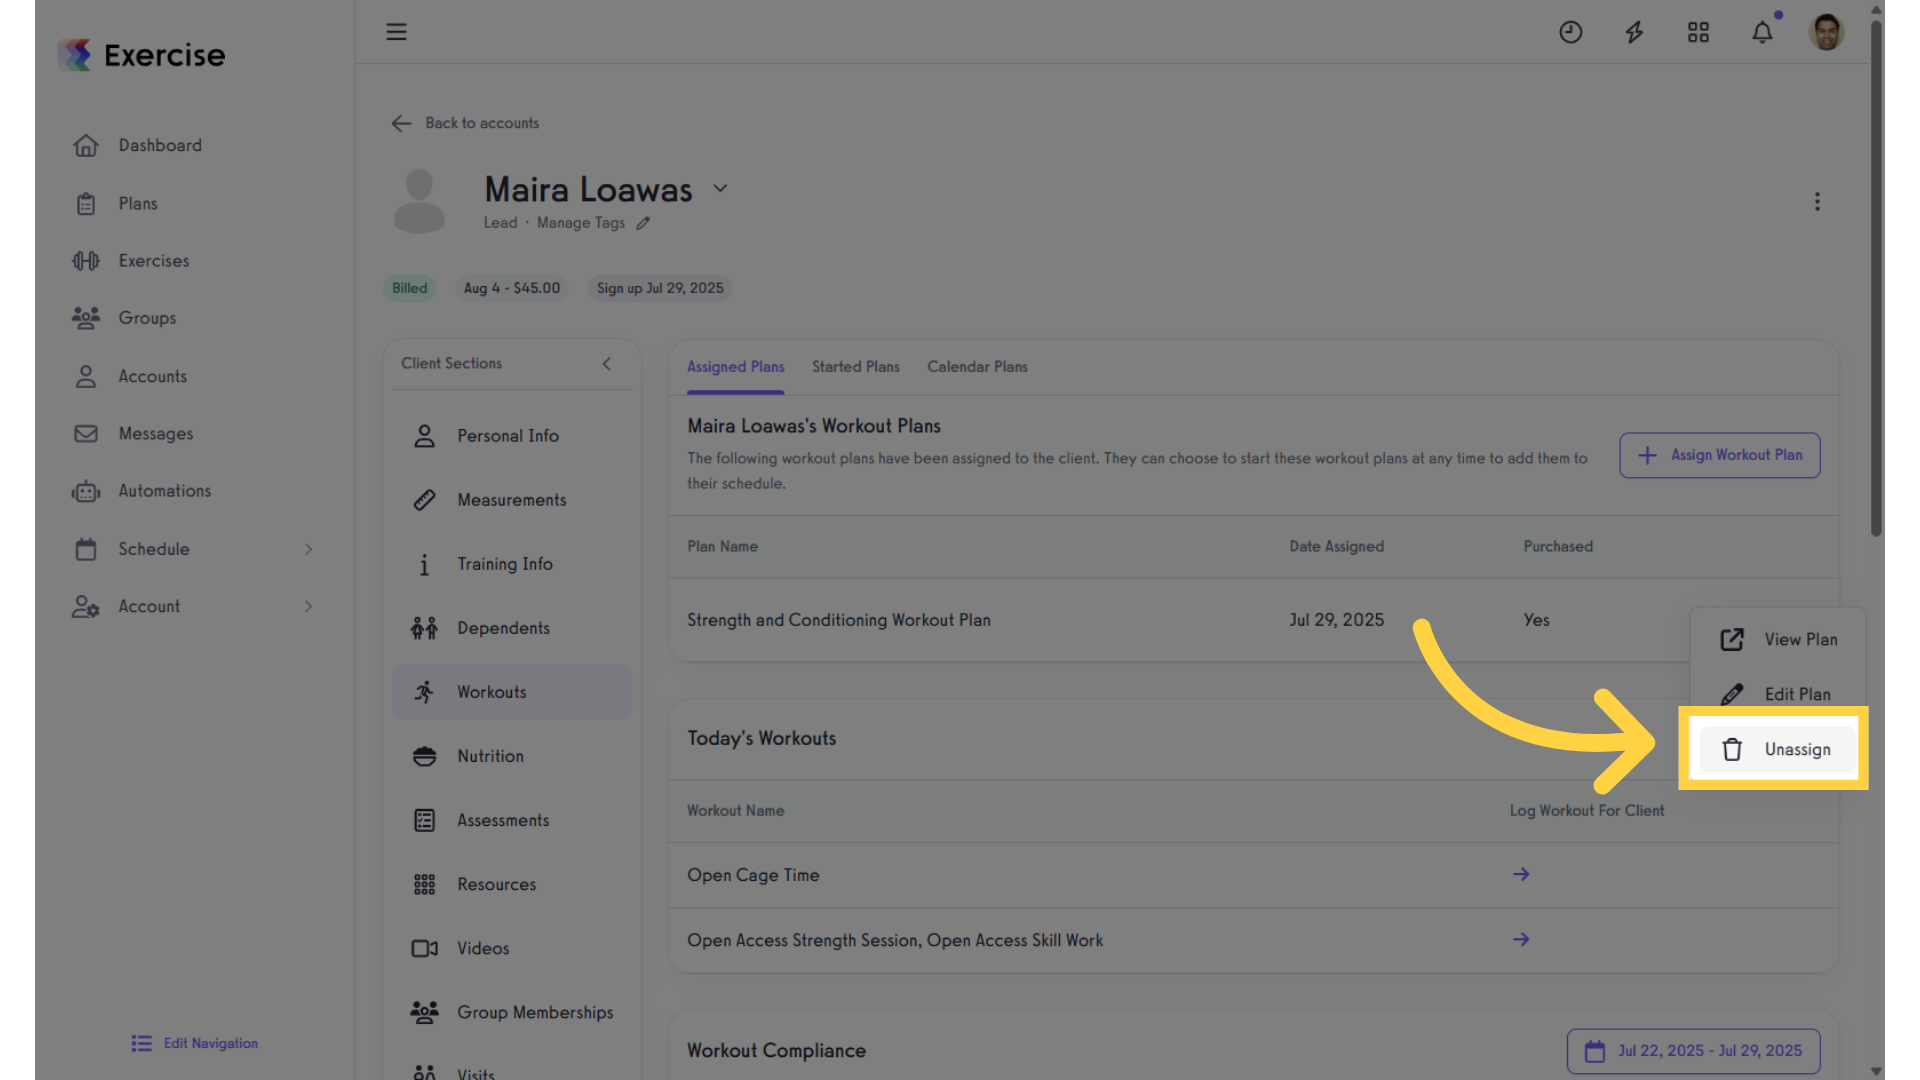This screenshot has height=1080, width=1920.
Task: Select Unassign from the context menu
Action: [x=1777, y=749]
